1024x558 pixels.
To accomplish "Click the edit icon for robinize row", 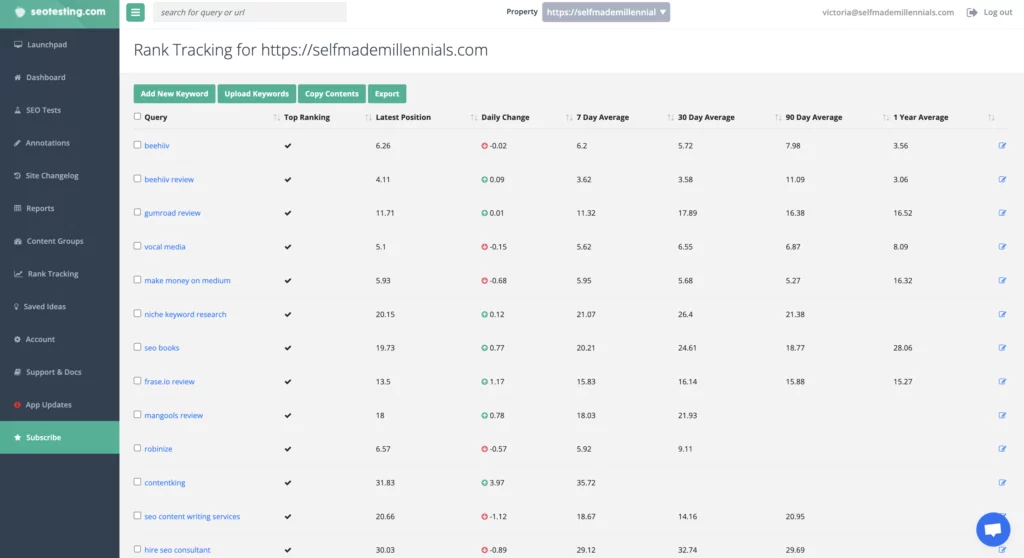I will 1002,449.
